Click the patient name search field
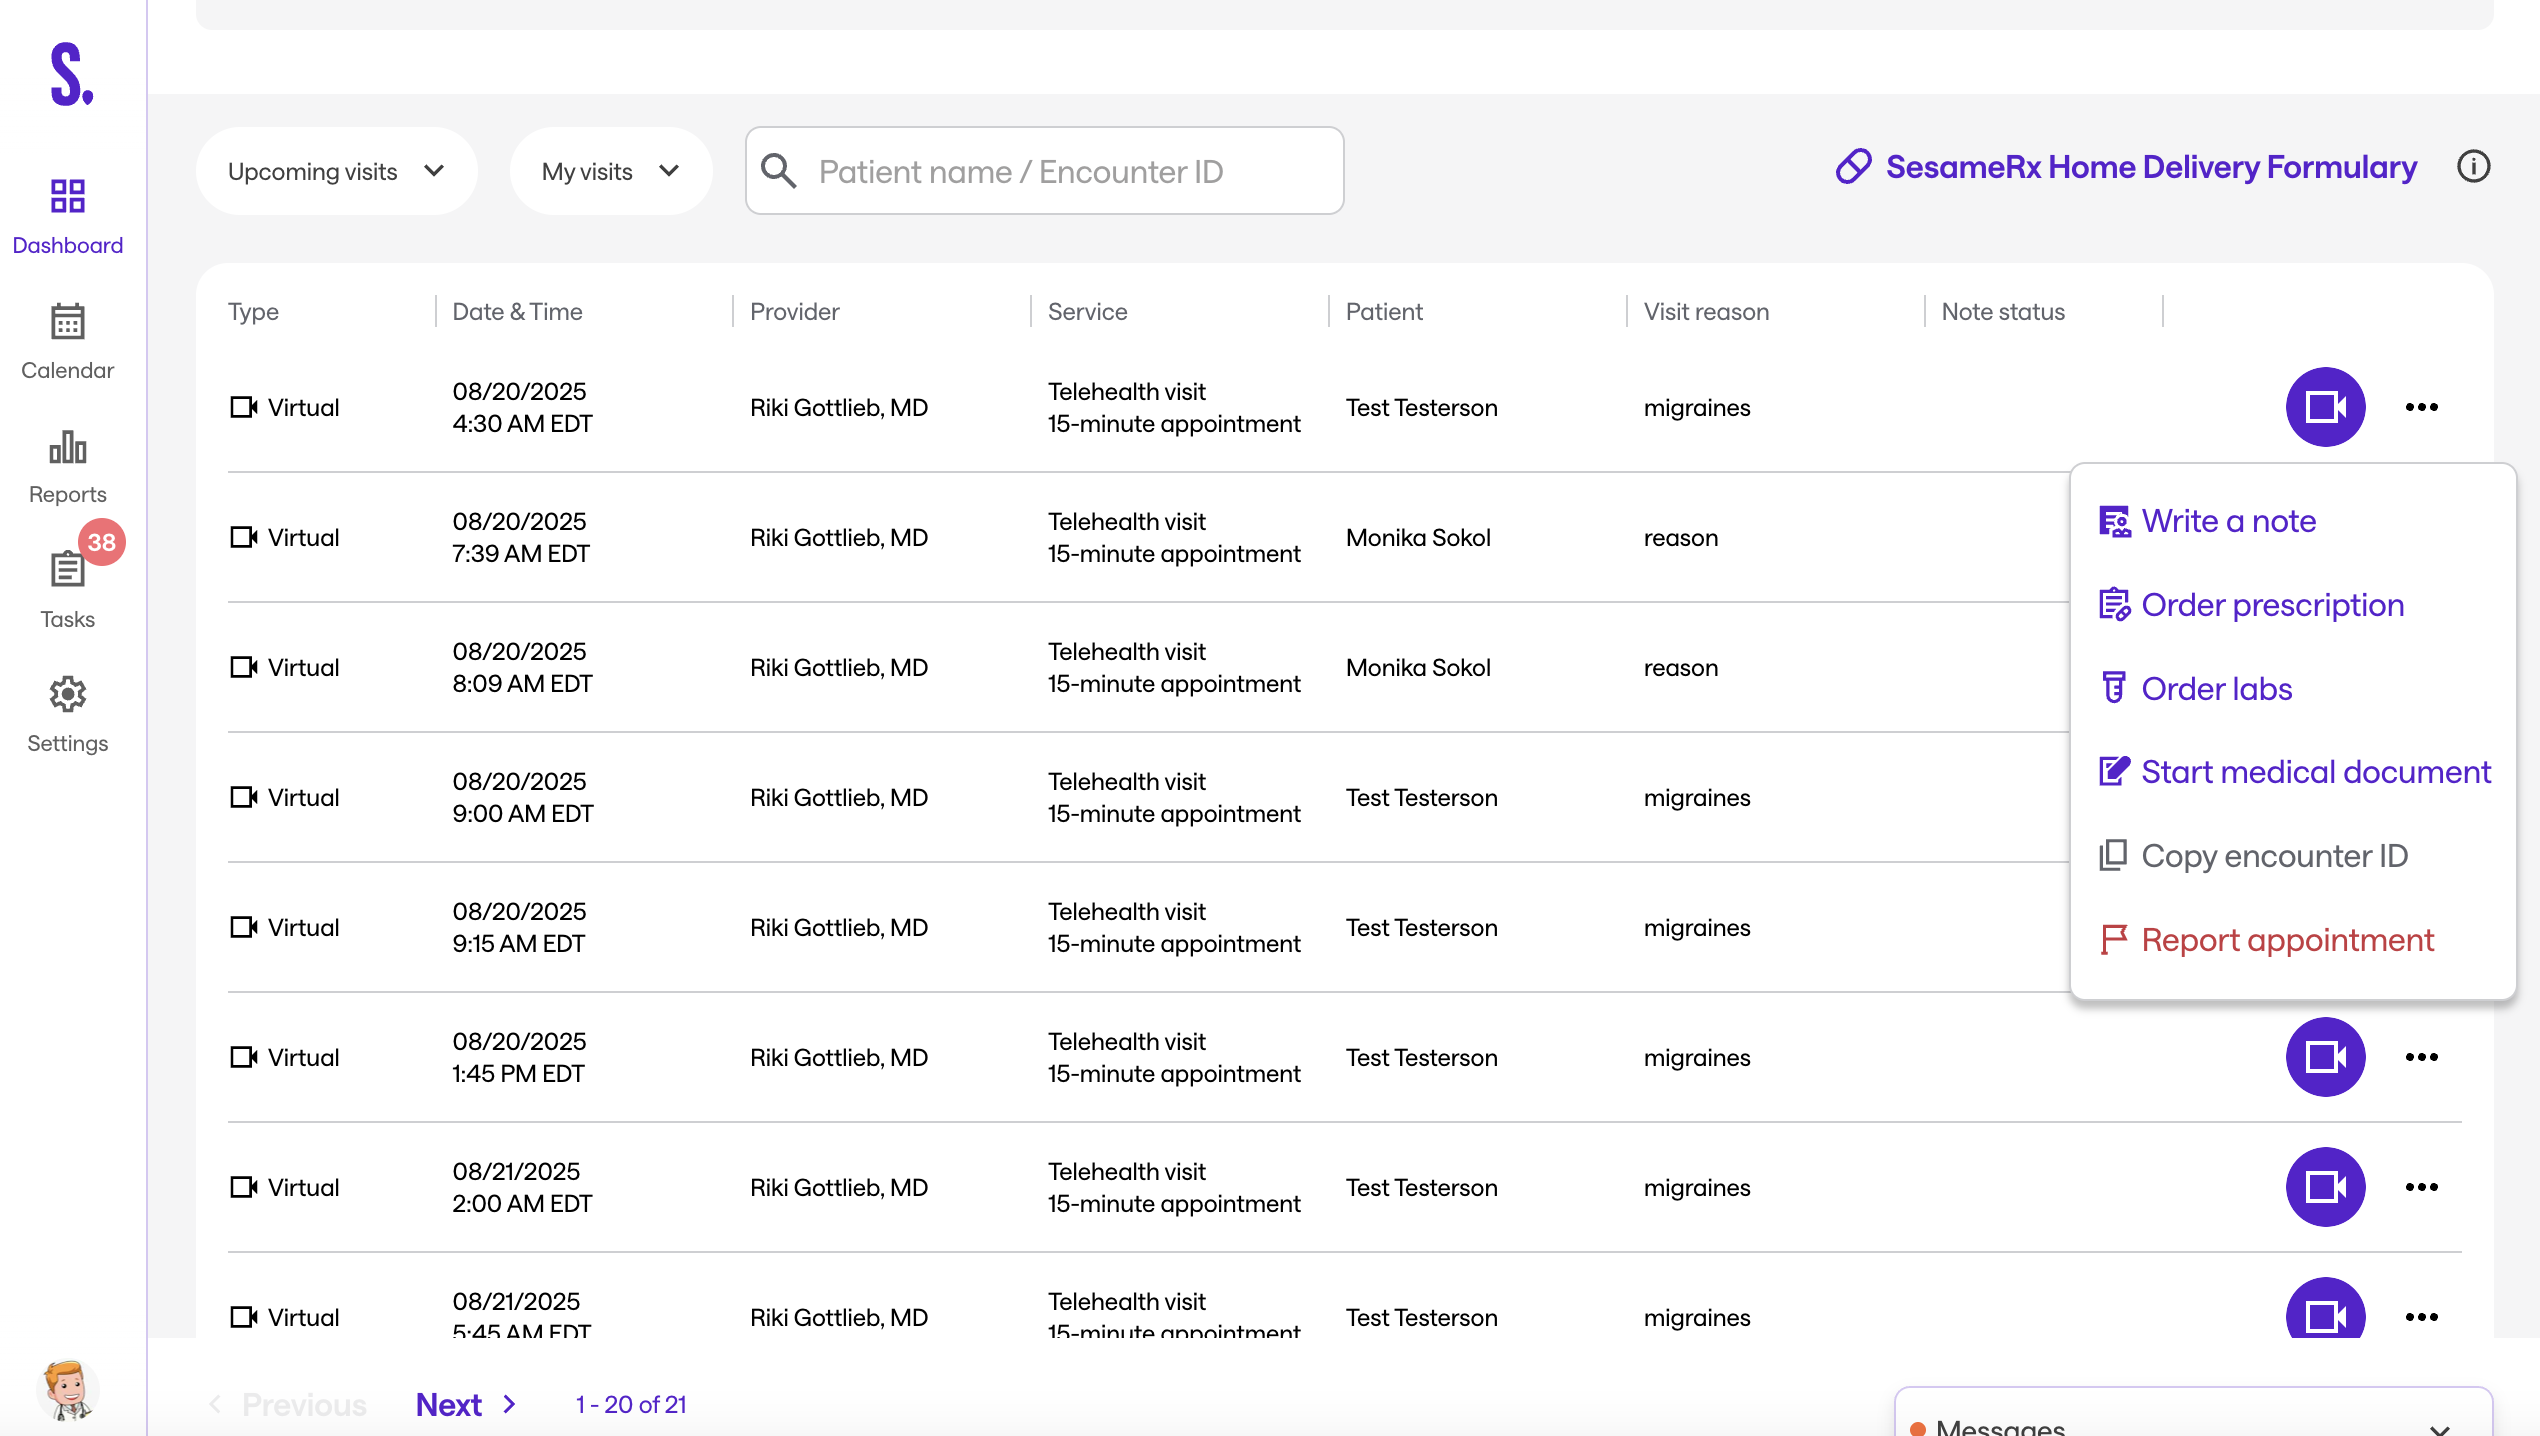Image resolution: width=2540 pixels, height=1436 pixels. tap(1044, 171)
